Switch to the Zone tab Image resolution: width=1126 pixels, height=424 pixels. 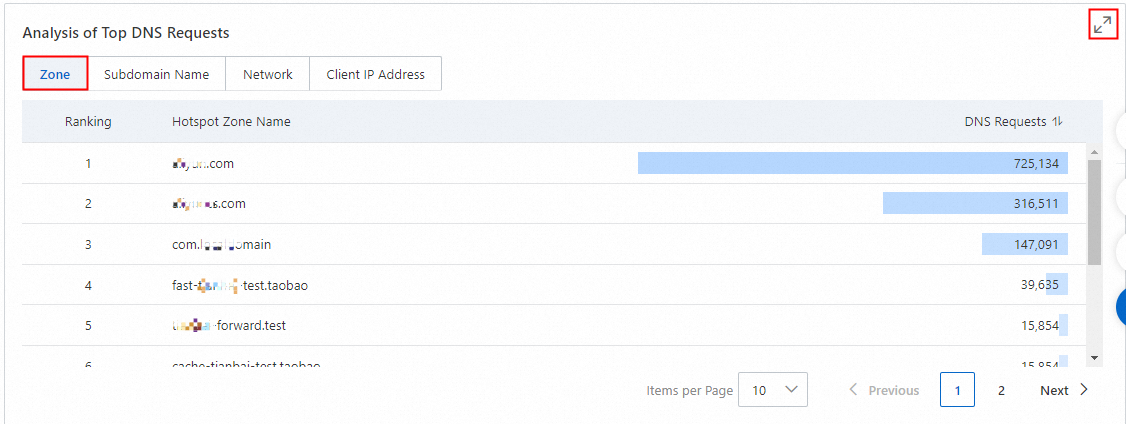[55, 74]
